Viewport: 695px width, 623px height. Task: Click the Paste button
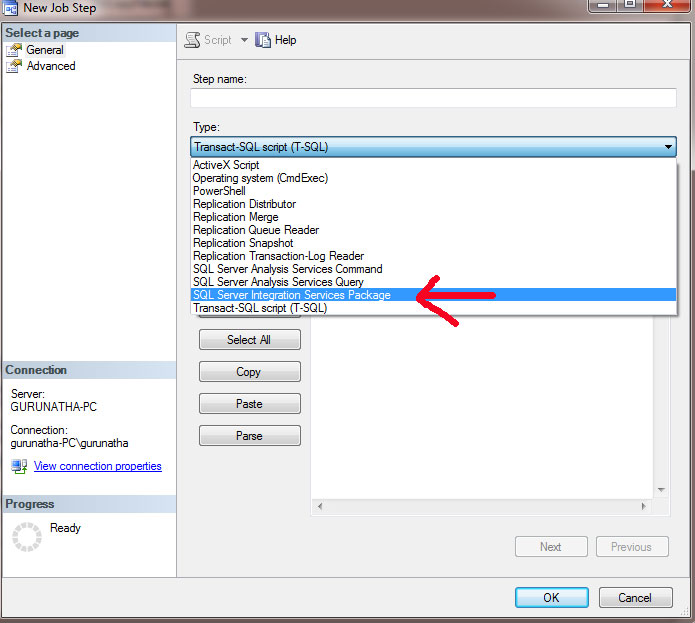250,404
